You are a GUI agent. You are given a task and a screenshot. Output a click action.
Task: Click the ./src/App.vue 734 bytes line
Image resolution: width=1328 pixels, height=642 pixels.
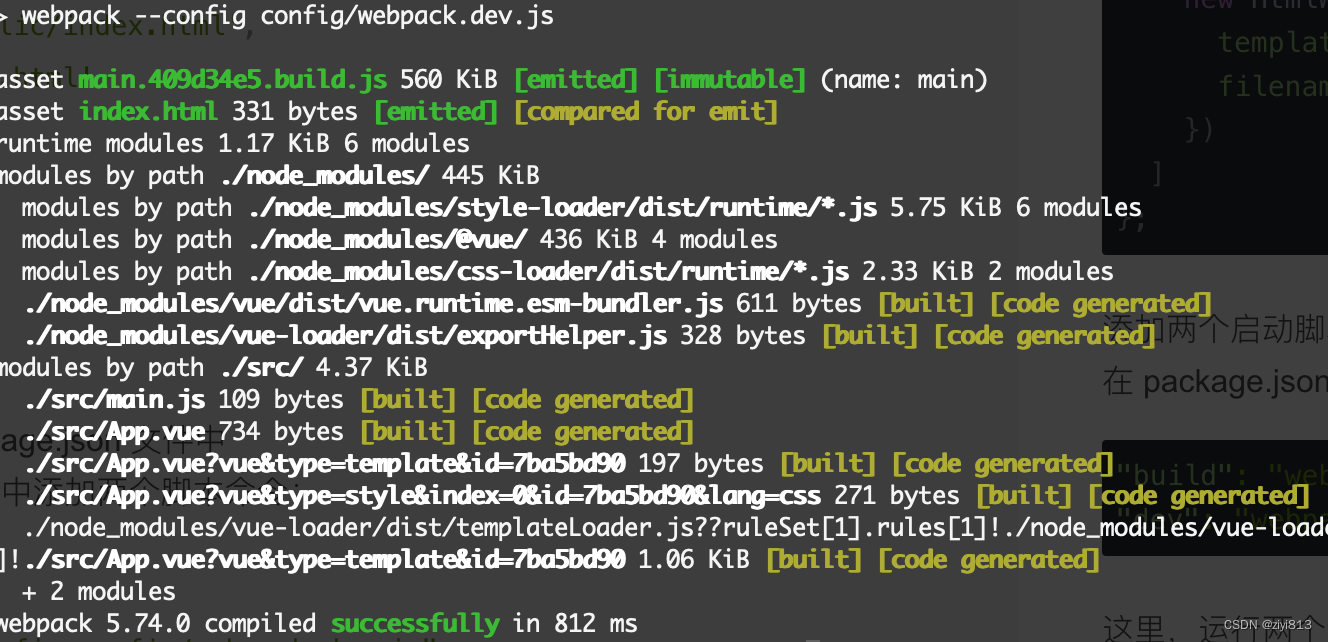tap(357, 431)
